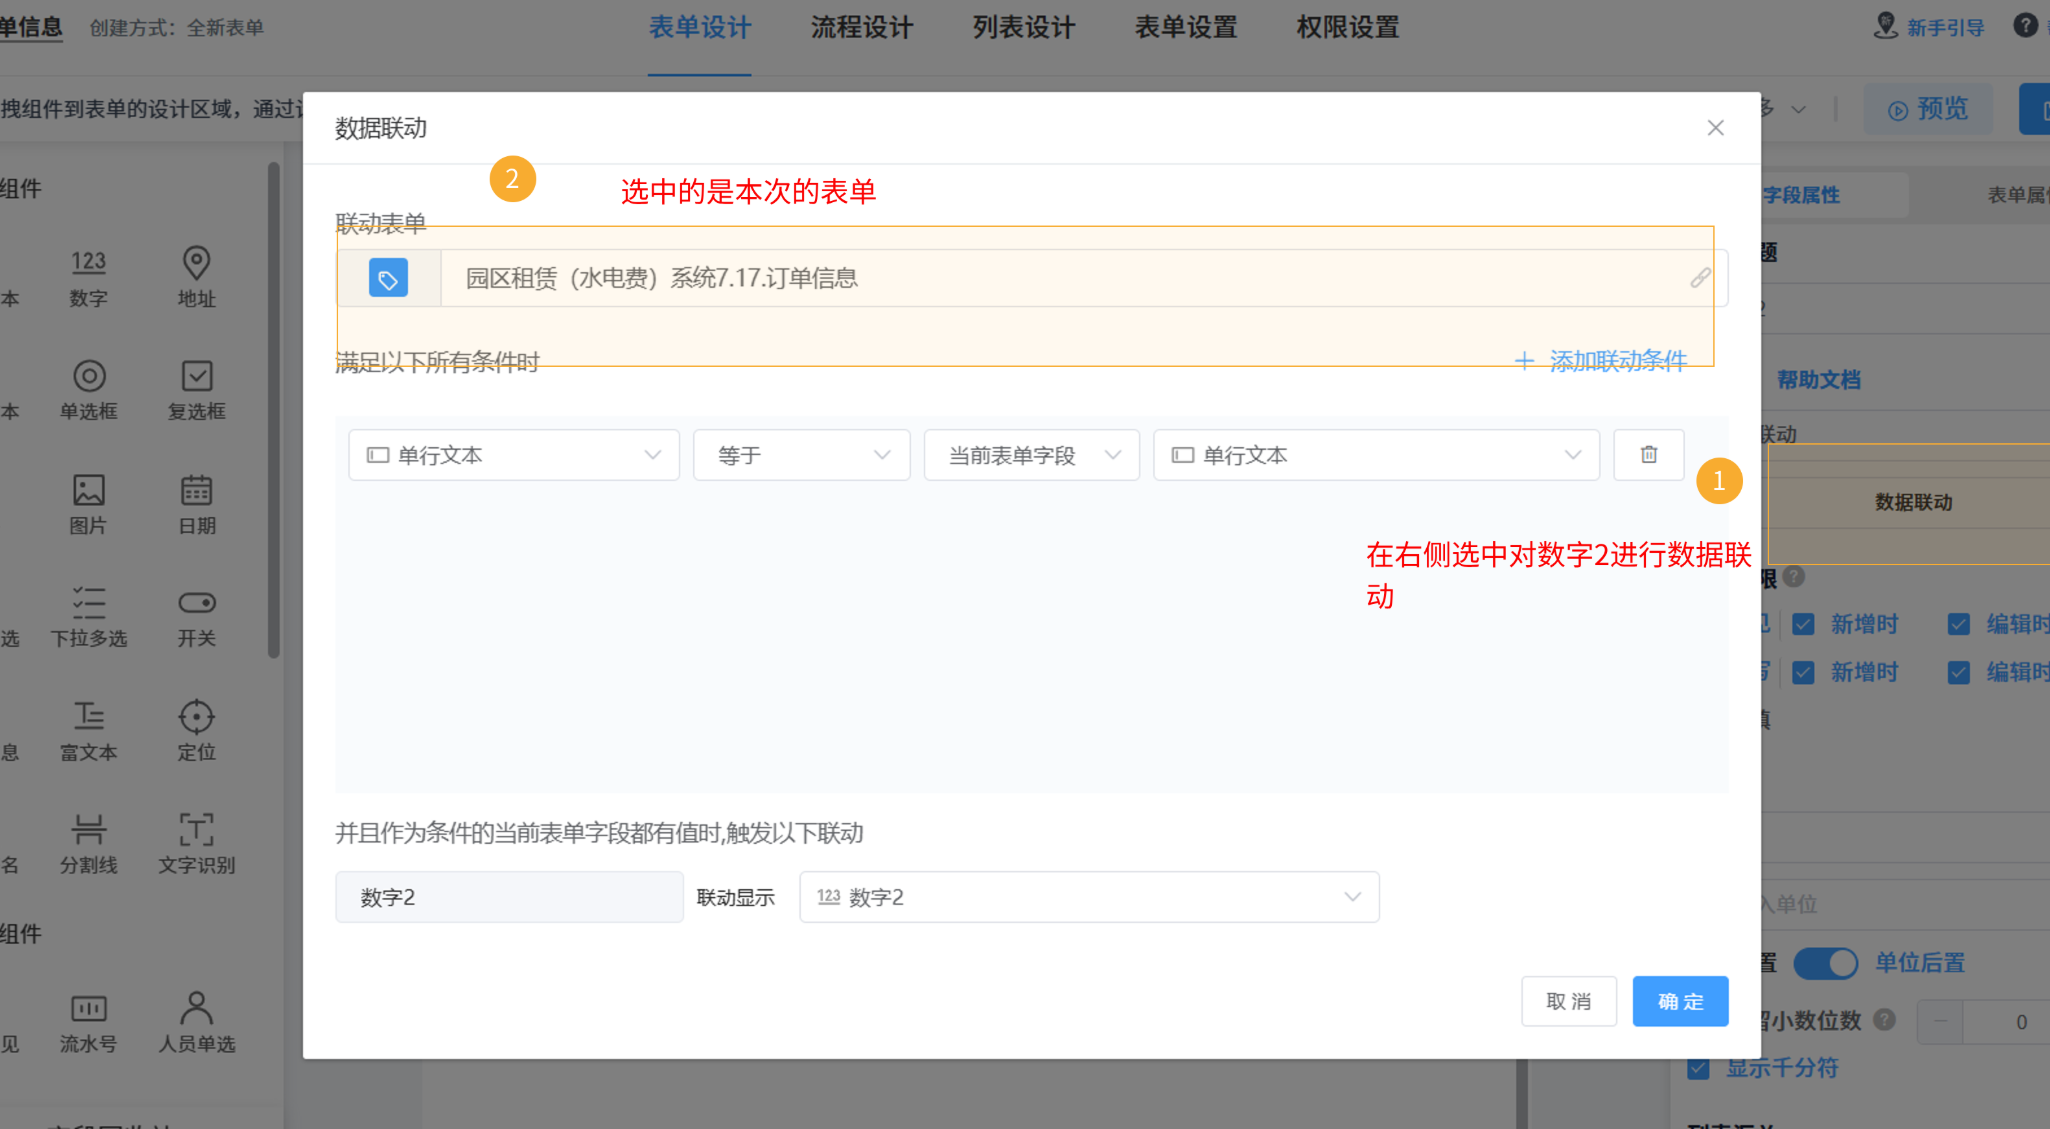Click the 数据联动 button in right panel

pyautogui.click(x=1912, y=502)
